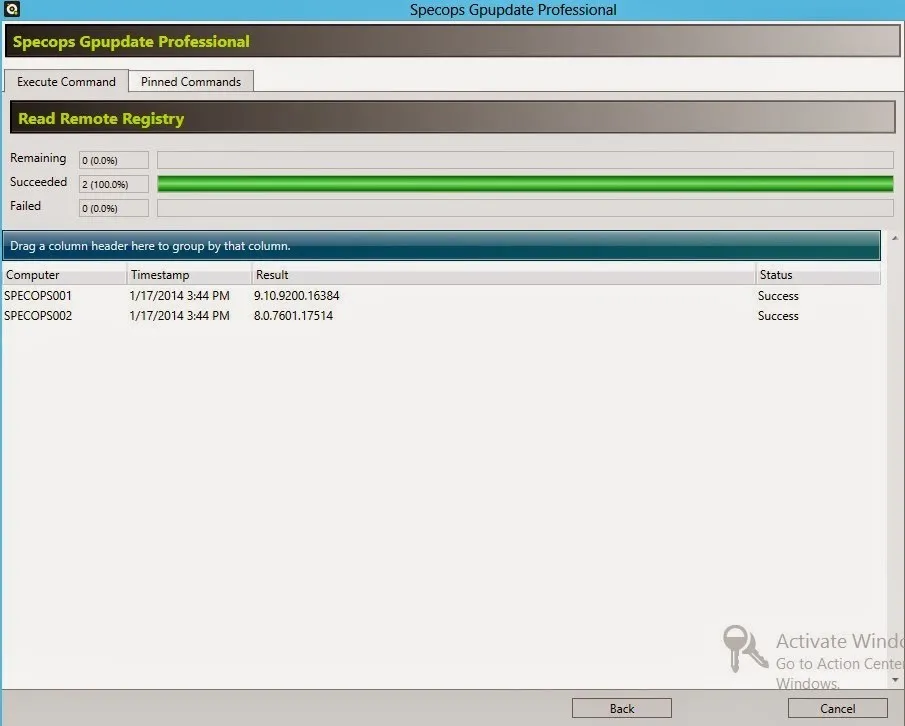The width and height of the screenshot is (905, 726).
Task: Select the SPECOPS001 computer cell
Action: [38, 295]
